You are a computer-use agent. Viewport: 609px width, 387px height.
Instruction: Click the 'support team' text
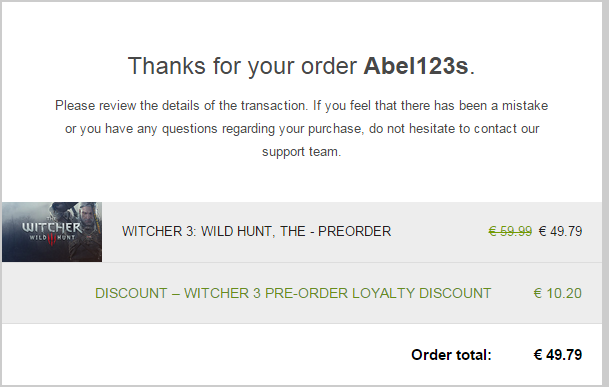[301, 152]
